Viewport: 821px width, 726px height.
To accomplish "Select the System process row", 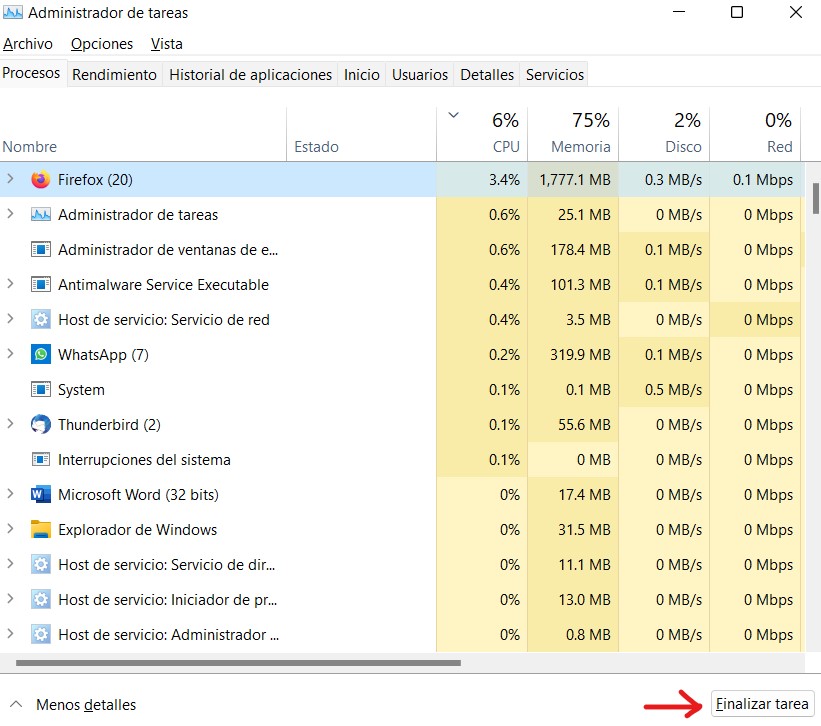I will coord(81,390).
